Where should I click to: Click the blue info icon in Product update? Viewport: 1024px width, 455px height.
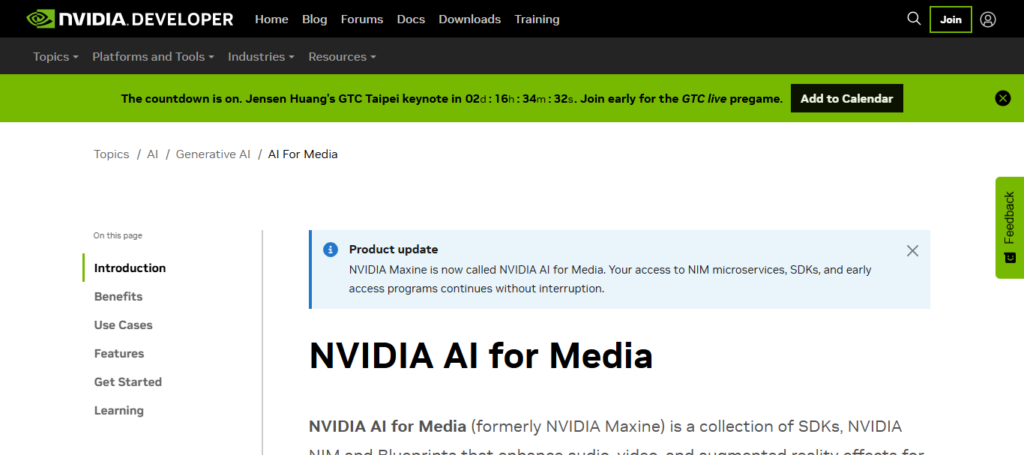pos(331,249)
